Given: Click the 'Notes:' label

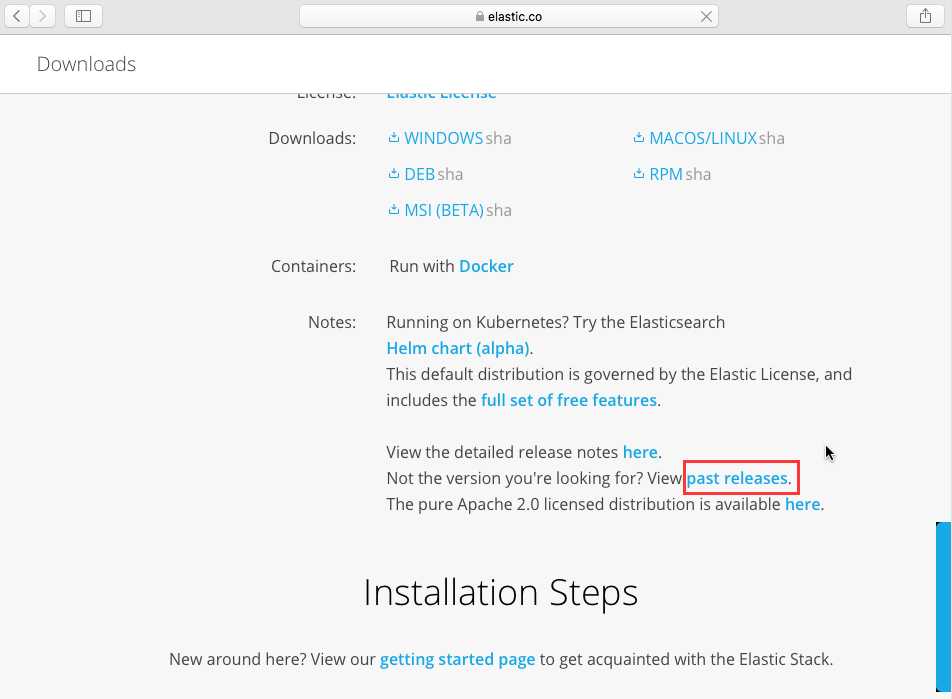Looking at the screenshot, I should click(332, 322).
